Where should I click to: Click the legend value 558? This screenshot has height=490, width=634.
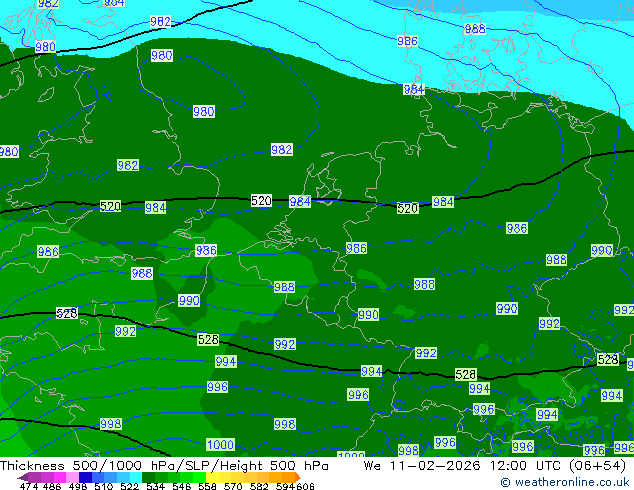coord(207,487)
